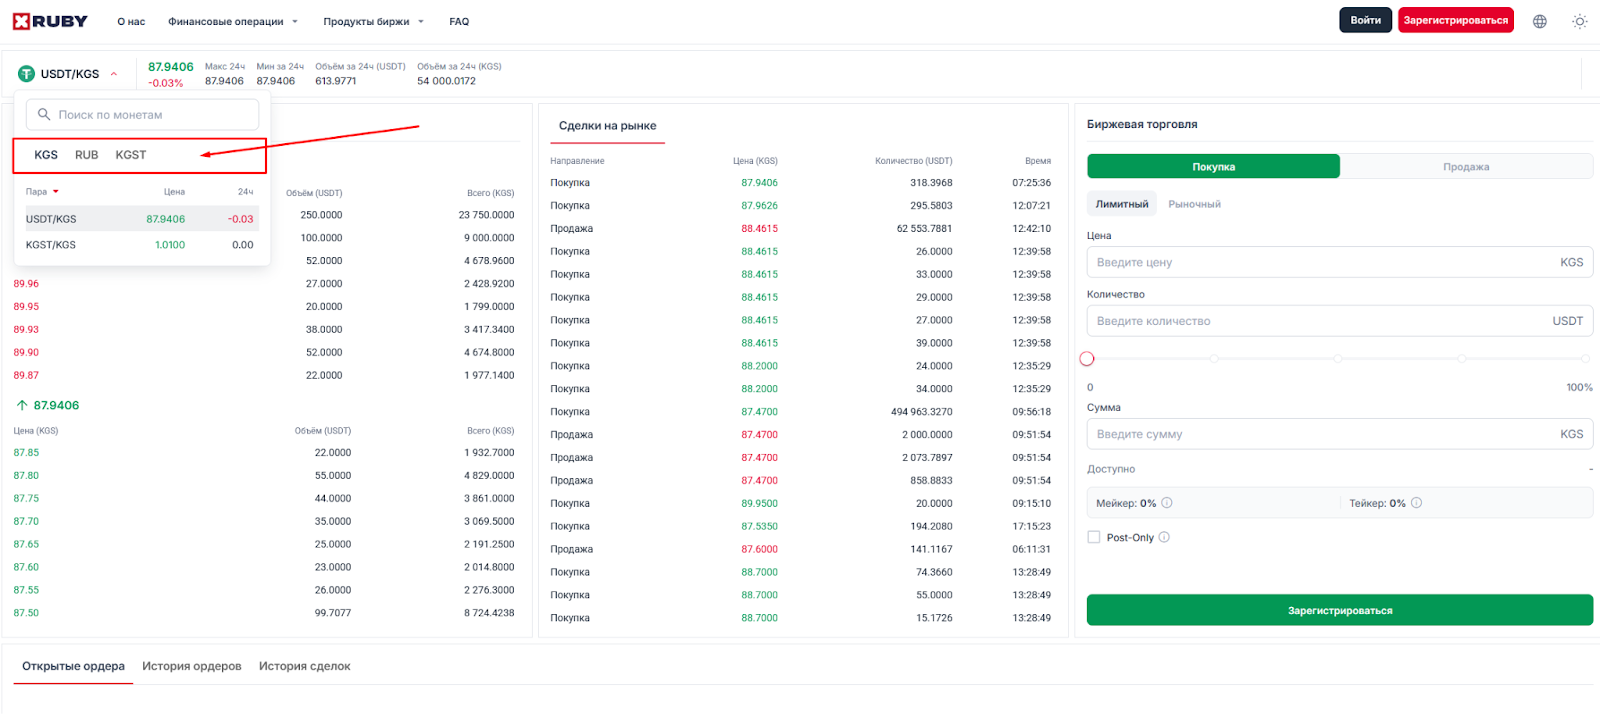Toggle the light/dark theme sun icon
The height and width of the screenshot is (714, 1600).
click(1579, 21)
